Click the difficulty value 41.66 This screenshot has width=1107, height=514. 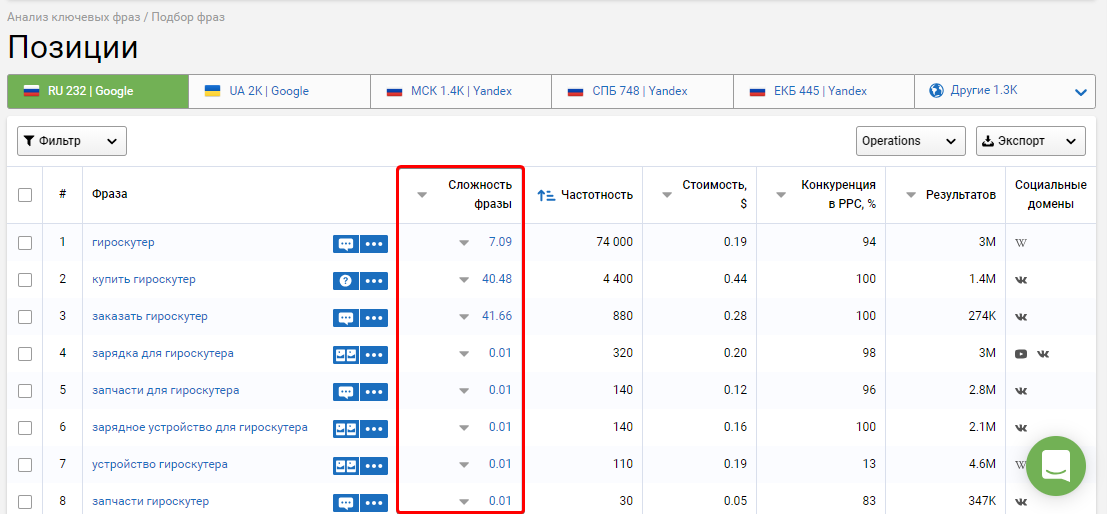497,316
